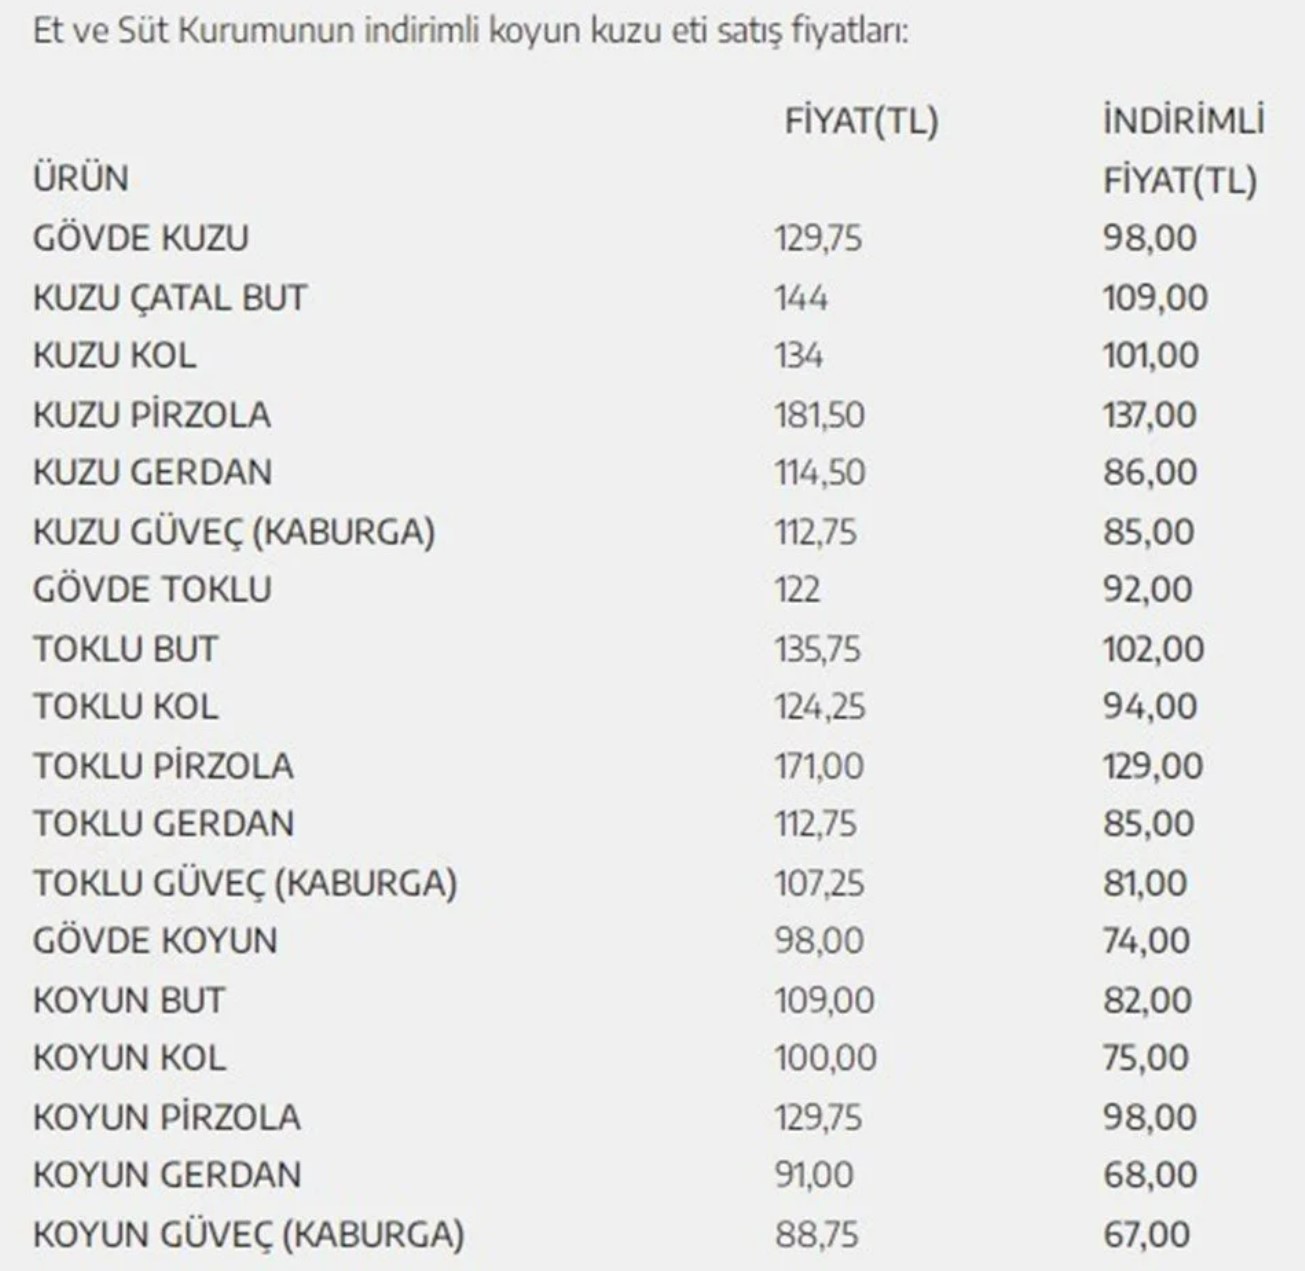Click the TOKLU KOL product name

pos(126,707)
